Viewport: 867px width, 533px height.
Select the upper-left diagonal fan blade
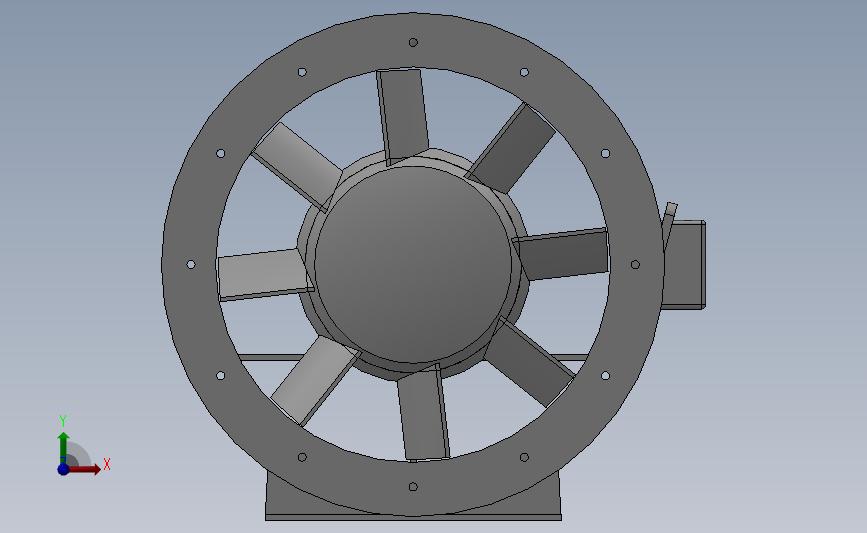pos(297,166)
